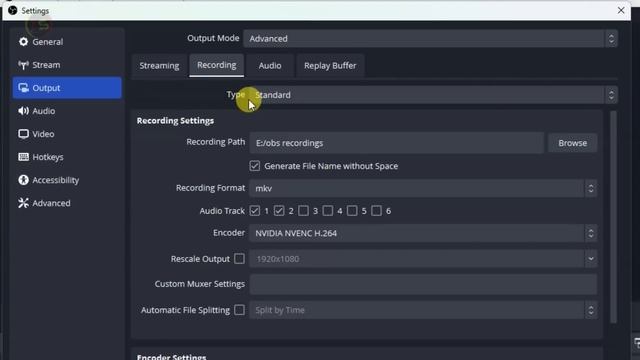Click the Browse button for recording path
640x360 pixels.
(573, 143)
